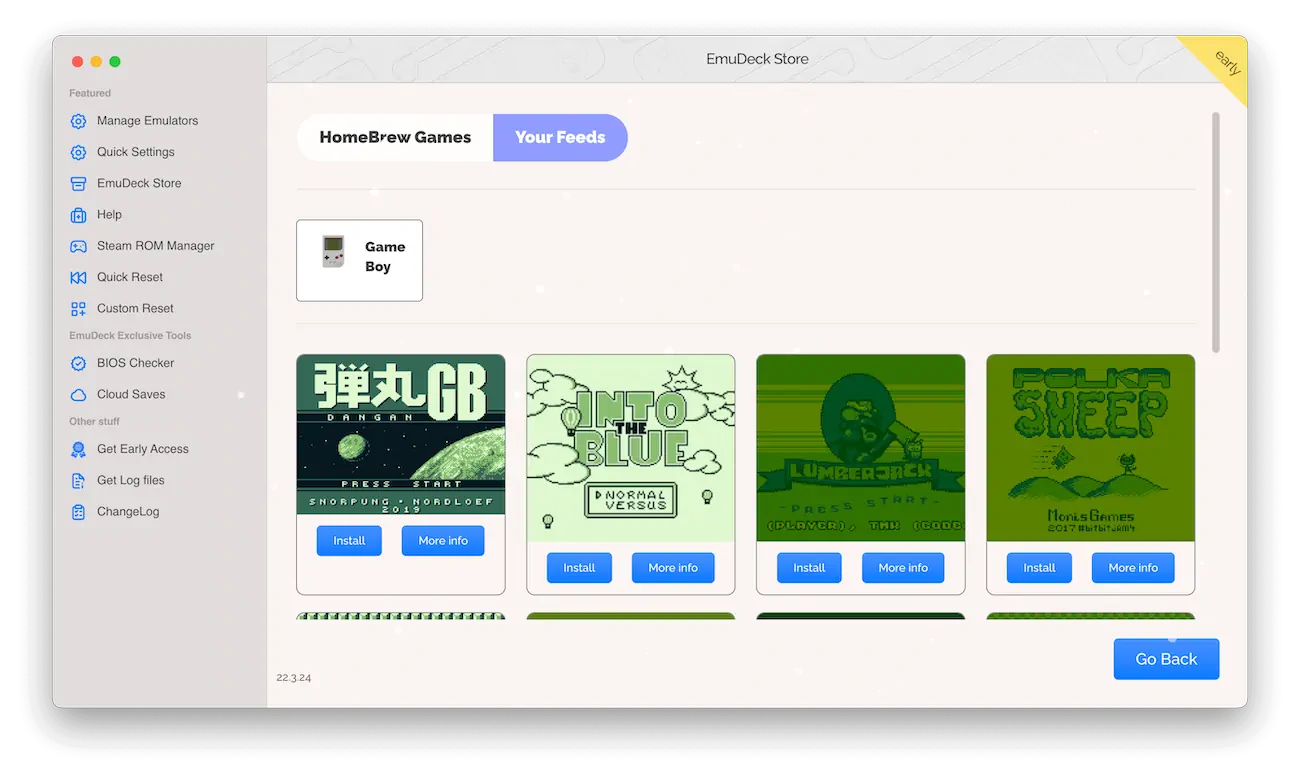Click the EmuDeck Store shop icon
Viewport: 1300px width, 777px height.
click(x=78, y=184)
